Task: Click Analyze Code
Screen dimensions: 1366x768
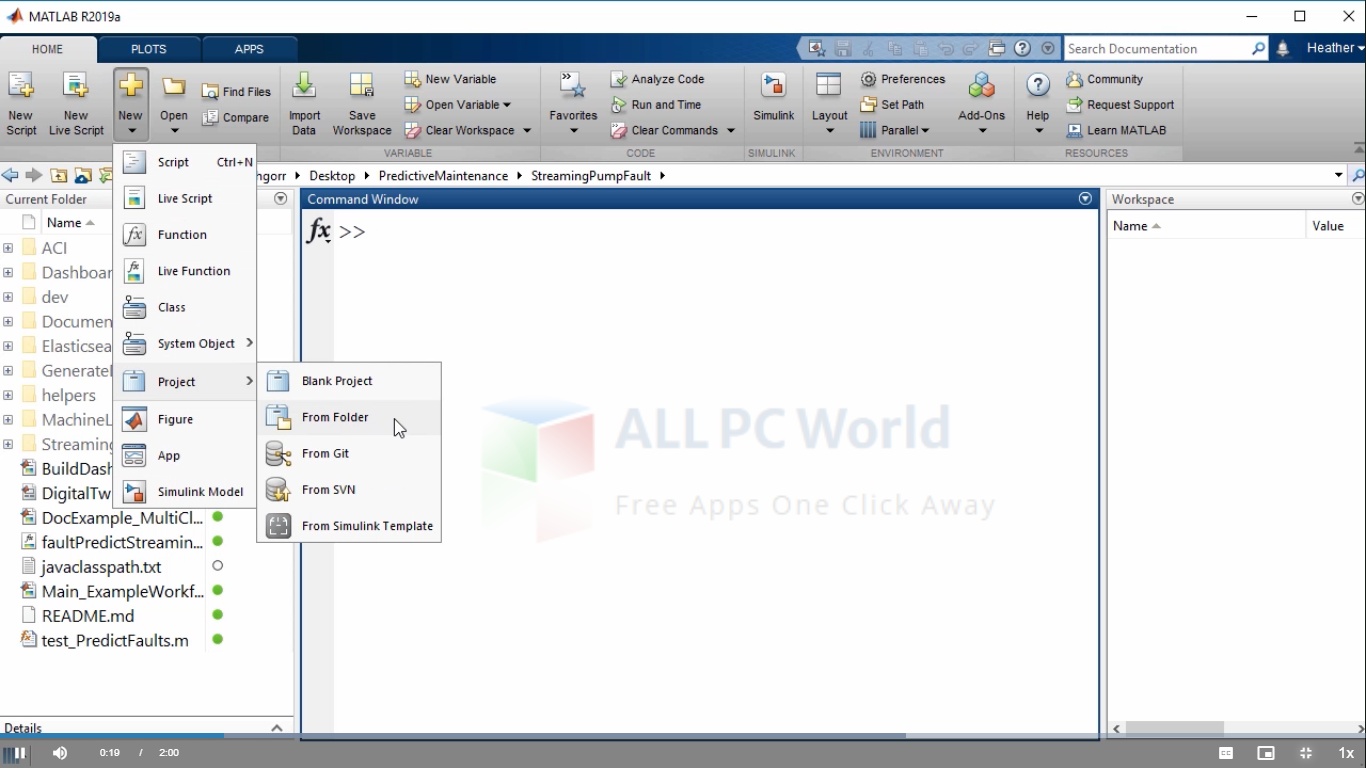Action: click(658, 79)
